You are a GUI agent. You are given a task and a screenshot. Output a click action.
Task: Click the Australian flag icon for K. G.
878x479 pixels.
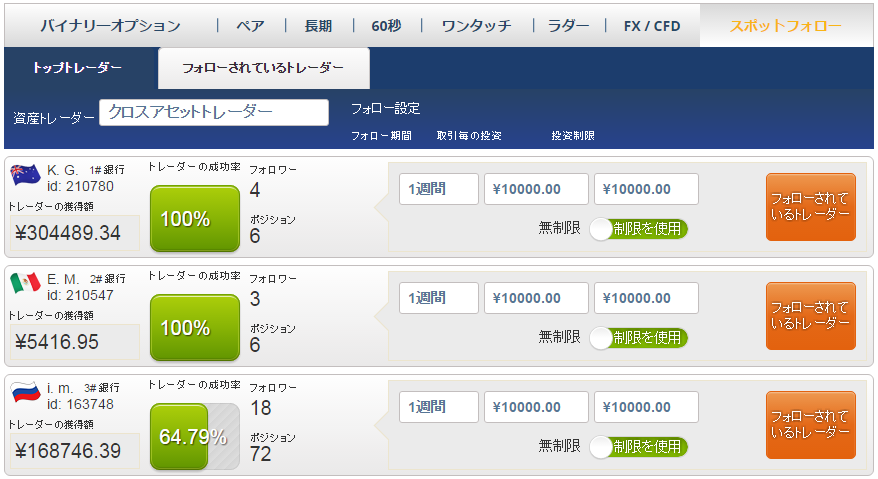(25, 175)
